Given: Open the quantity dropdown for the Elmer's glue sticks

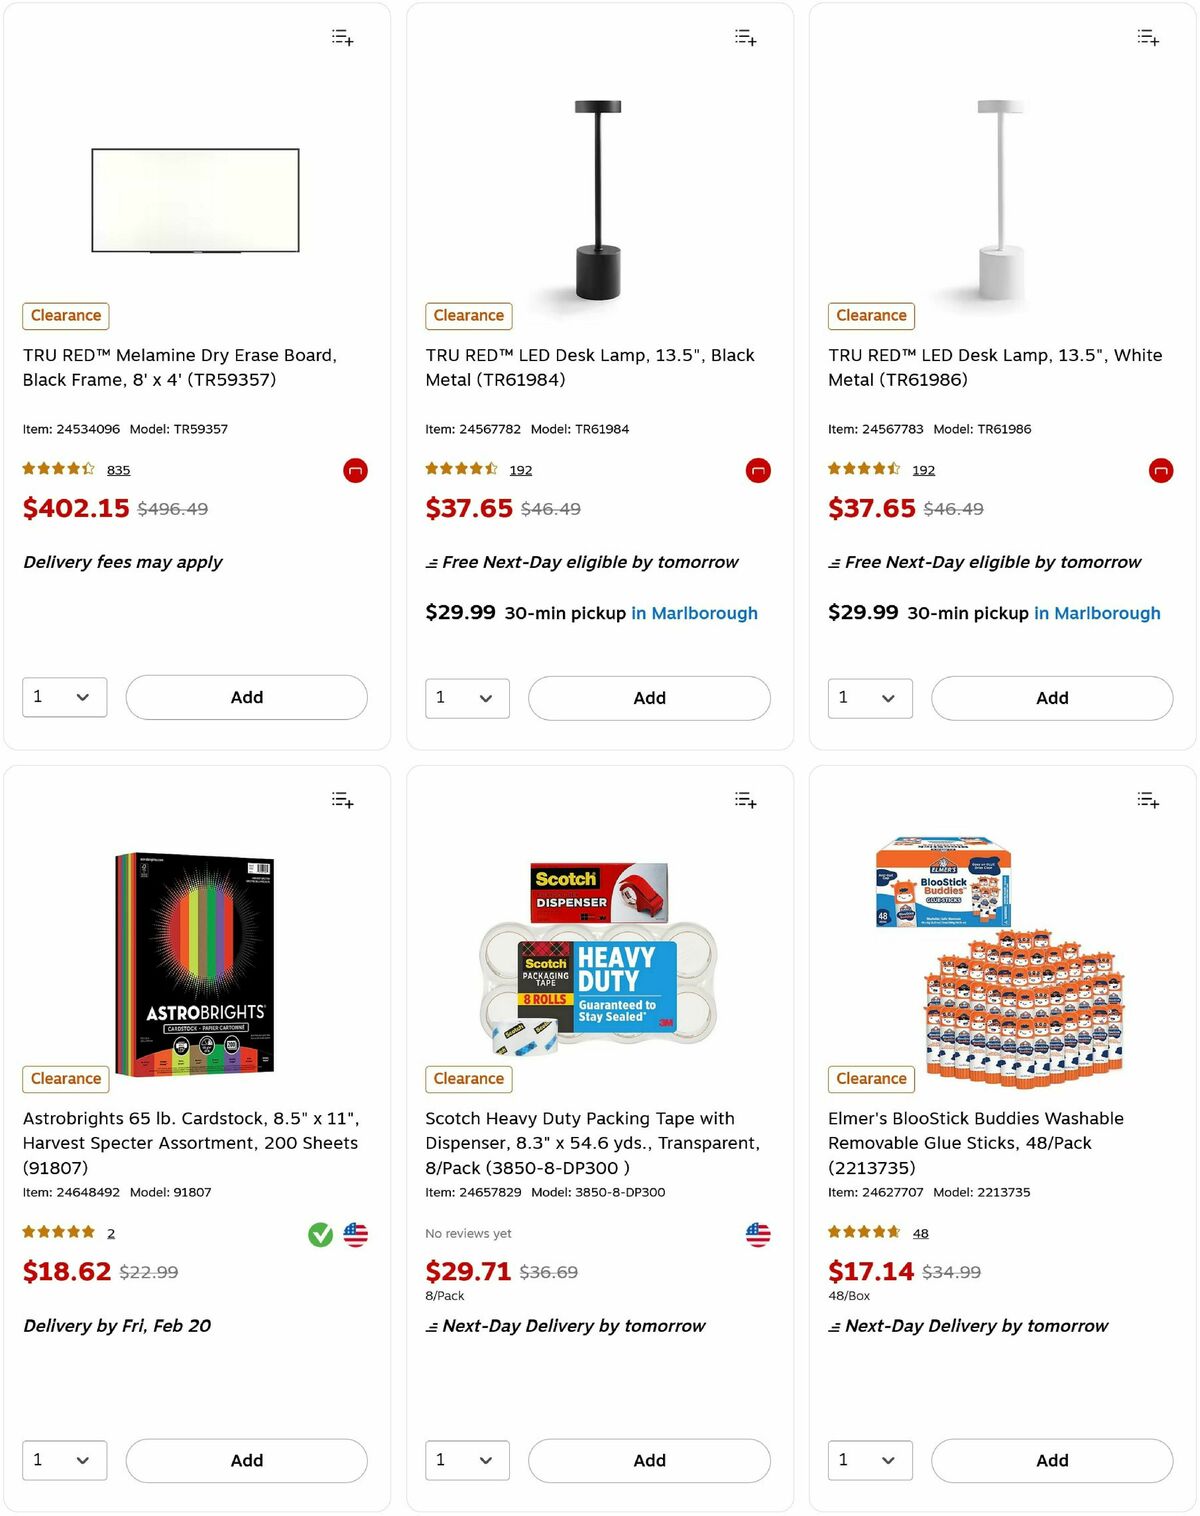Looking at the screenshot, I should pos(870,1460).
